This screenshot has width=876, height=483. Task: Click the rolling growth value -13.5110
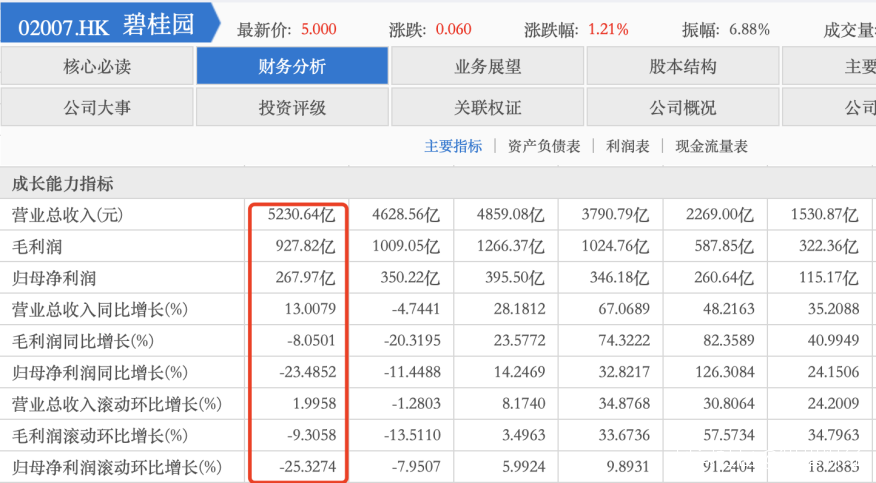tap(412, 436)
